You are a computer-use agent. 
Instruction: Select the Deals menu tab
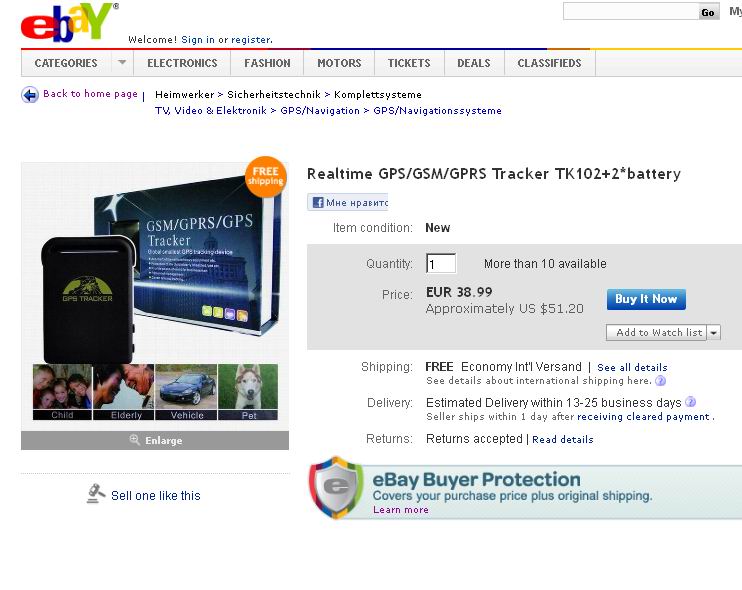[x=474, y=63]
